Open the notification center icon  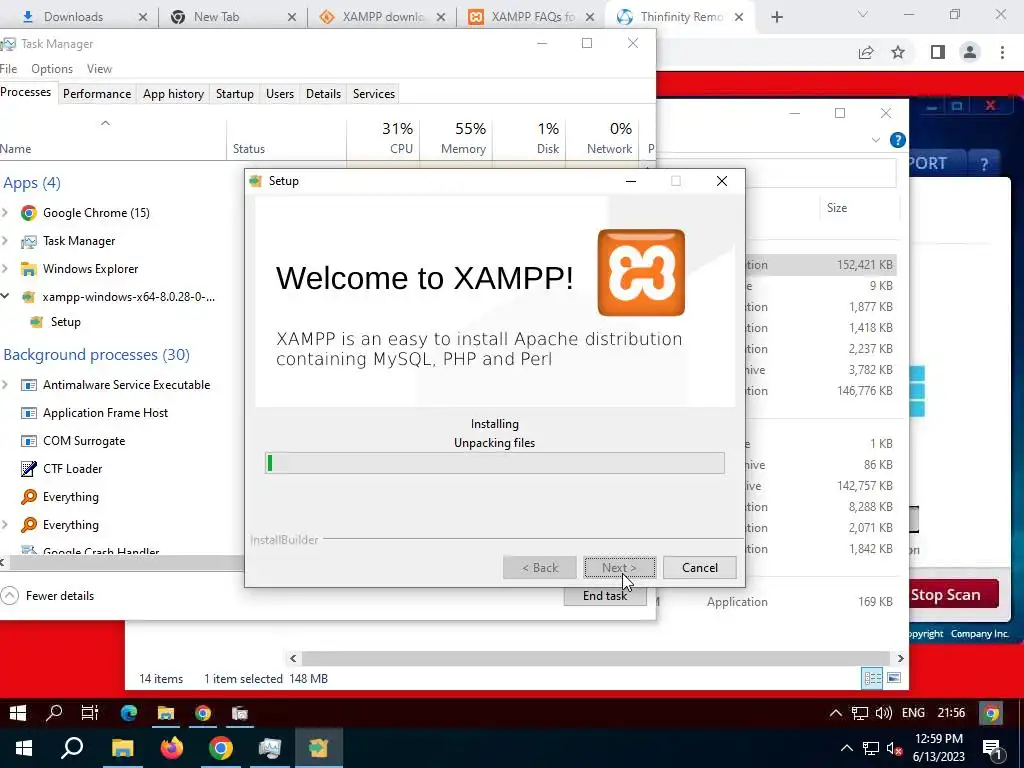[992, 748]
